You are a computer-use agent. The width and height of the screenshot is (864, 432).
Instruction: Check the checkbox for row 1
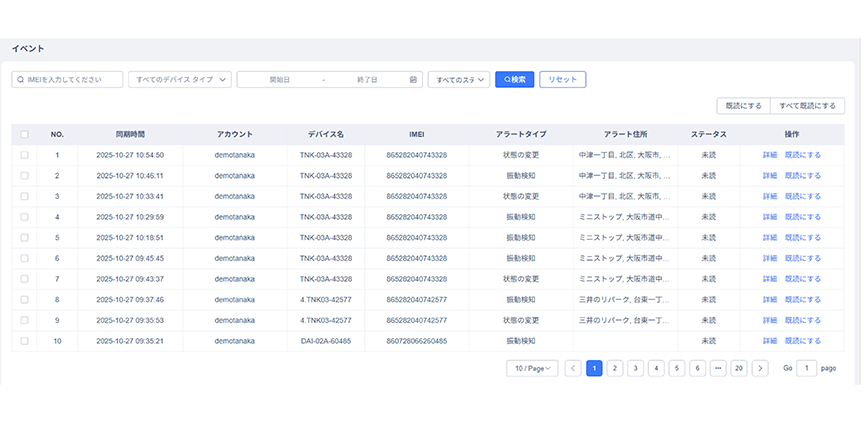pos(24,155)
